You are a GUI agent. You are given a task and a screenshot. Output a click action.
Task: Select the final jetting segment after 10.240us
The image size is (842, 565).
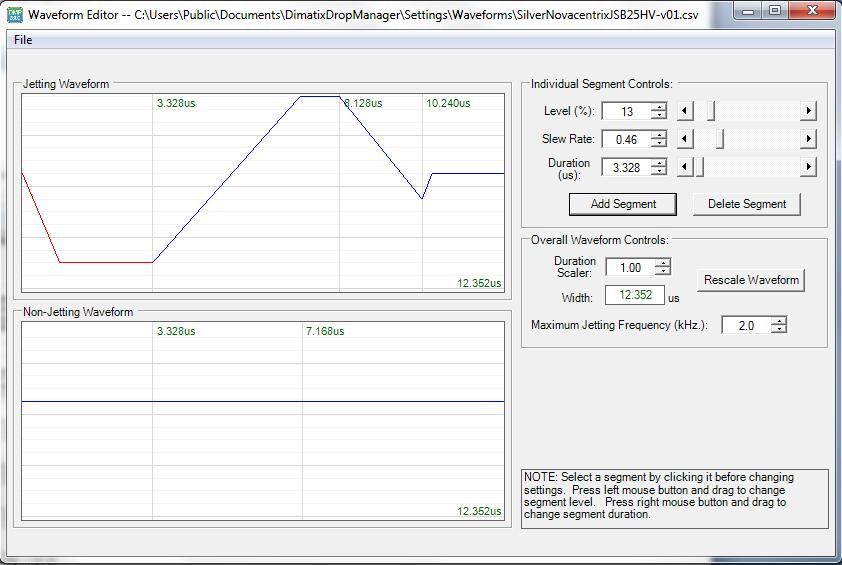tap(467, 173)
